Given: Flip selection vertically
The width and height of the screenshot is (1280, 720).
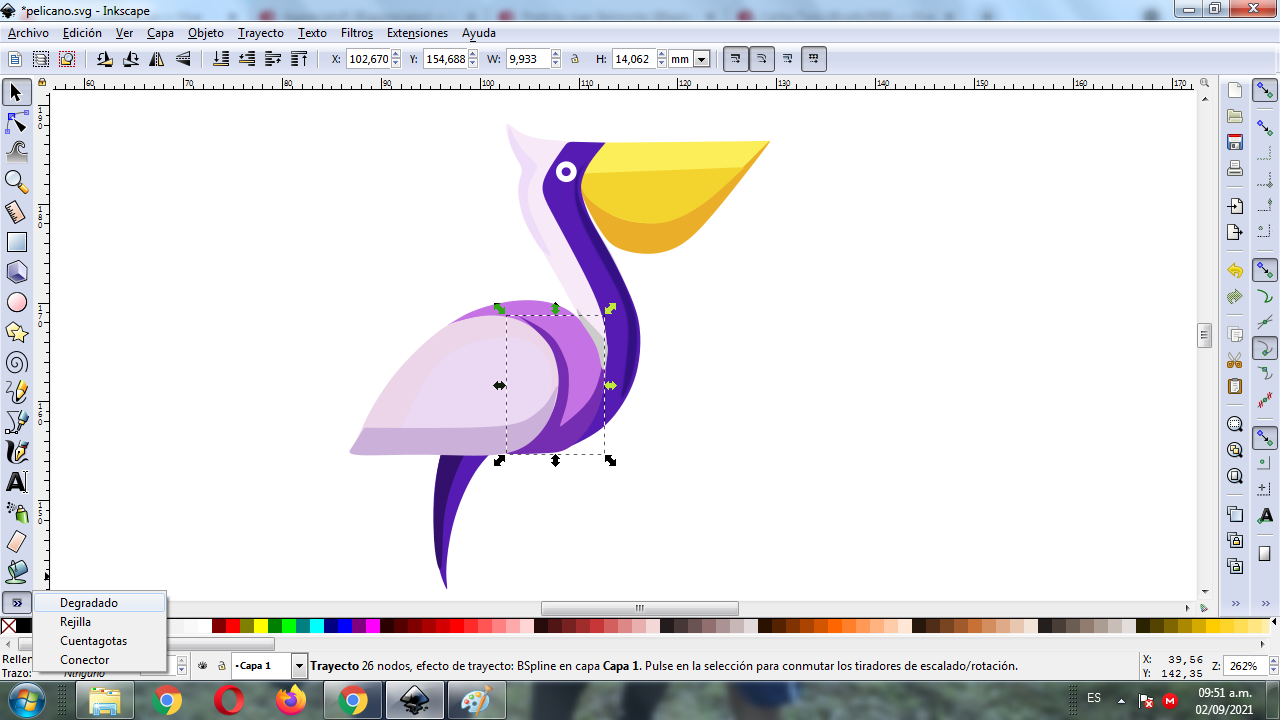Looking at the screenshot, I should point(183,59).
